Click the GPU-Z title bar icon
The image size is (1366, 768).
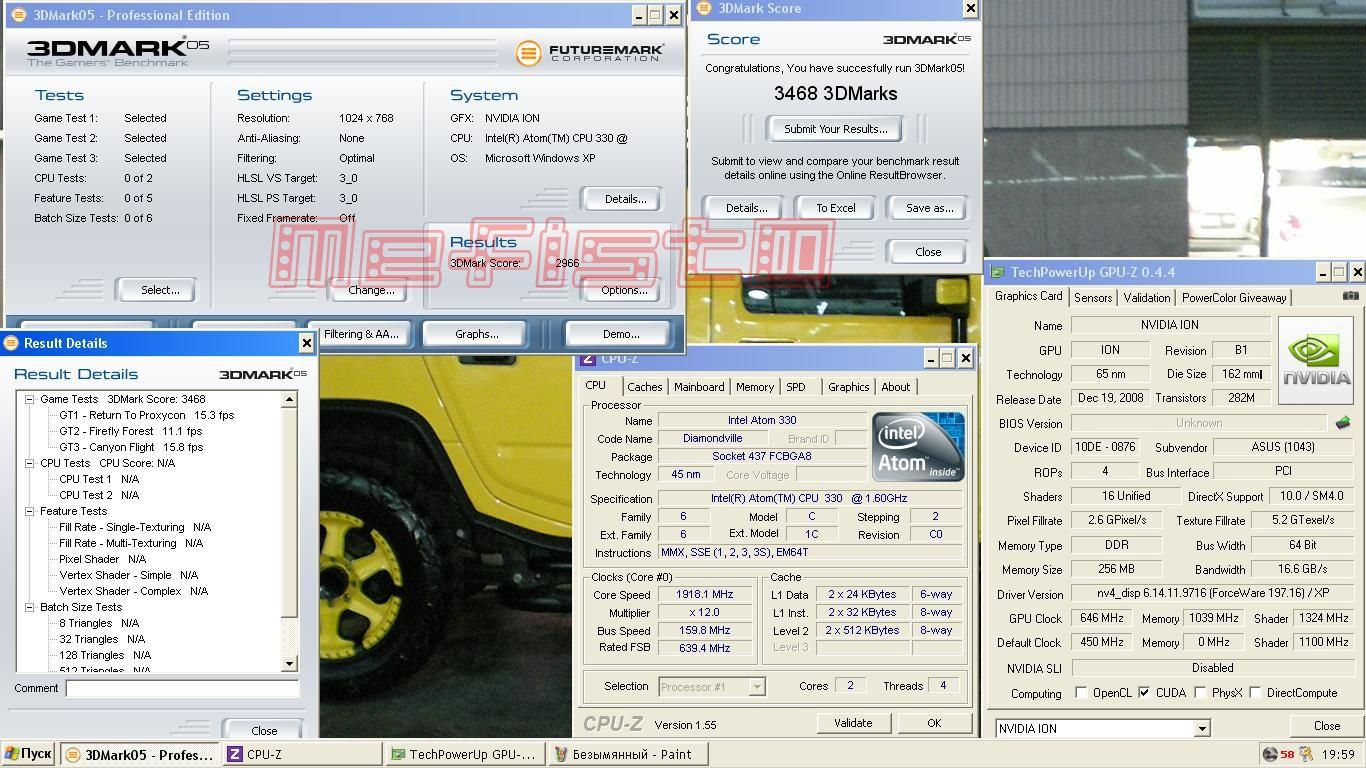tap(997, 272)
